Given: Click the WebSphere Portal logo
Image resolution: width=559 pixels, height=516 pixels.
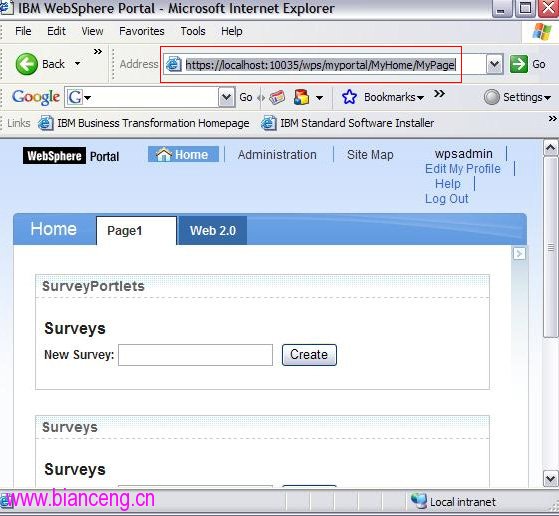Looking at the screenshot, I should [71, 156].
